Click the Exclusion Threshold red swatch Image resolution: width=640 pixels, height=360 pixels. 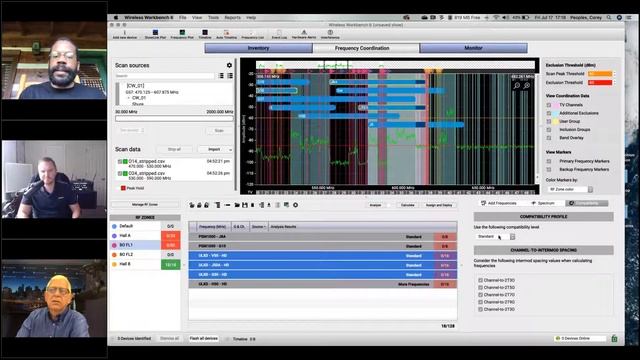coord(600,82)
